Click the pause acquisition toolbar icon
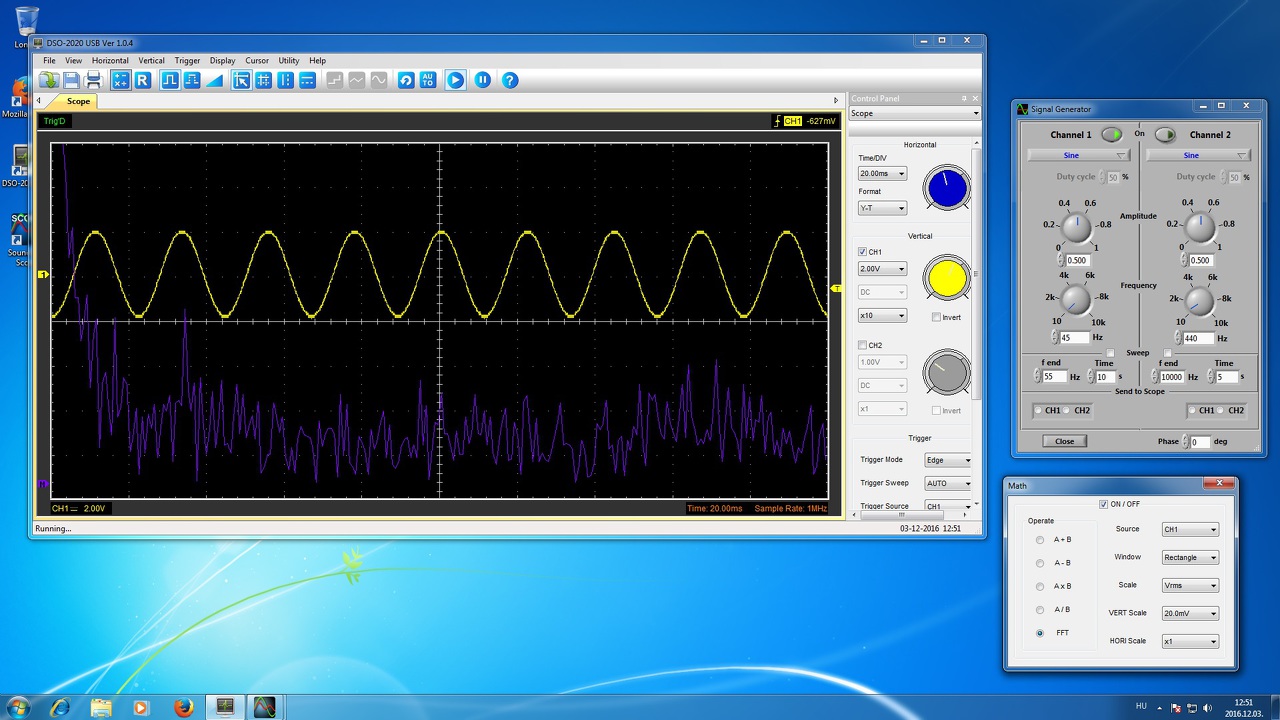Screen dimensions: 1280x720 coord(483,80)
